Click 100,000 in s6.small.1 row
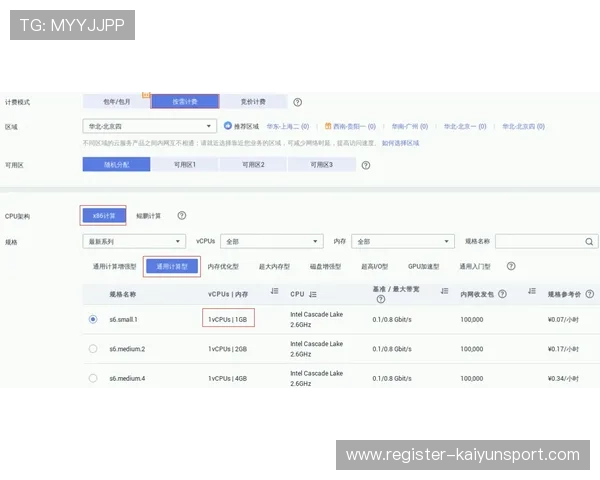Image resolution: width=600 pixels, height=480 pixels. [x=471, y=319]
